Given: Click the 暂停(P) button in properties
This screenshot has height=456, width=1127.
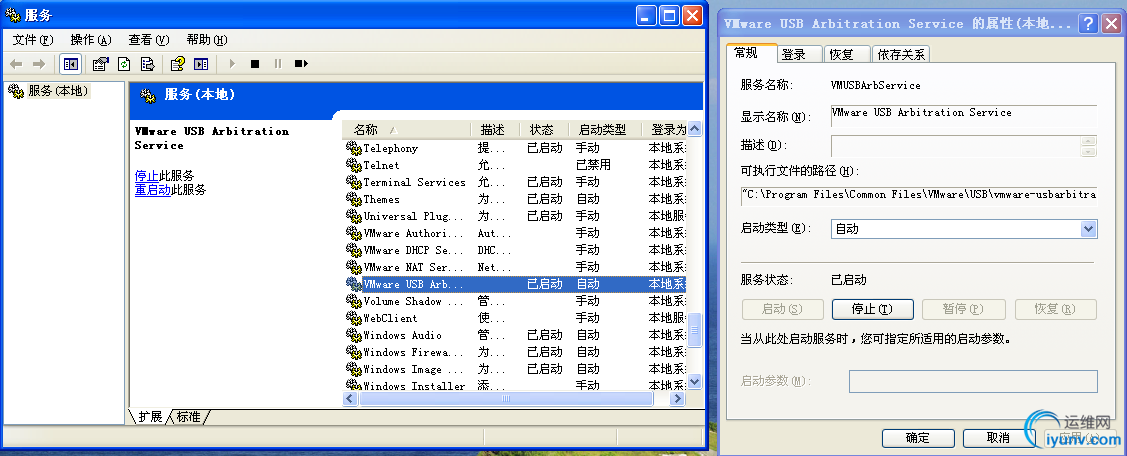Looking at the screenshot, I should [x=963, y=309].
